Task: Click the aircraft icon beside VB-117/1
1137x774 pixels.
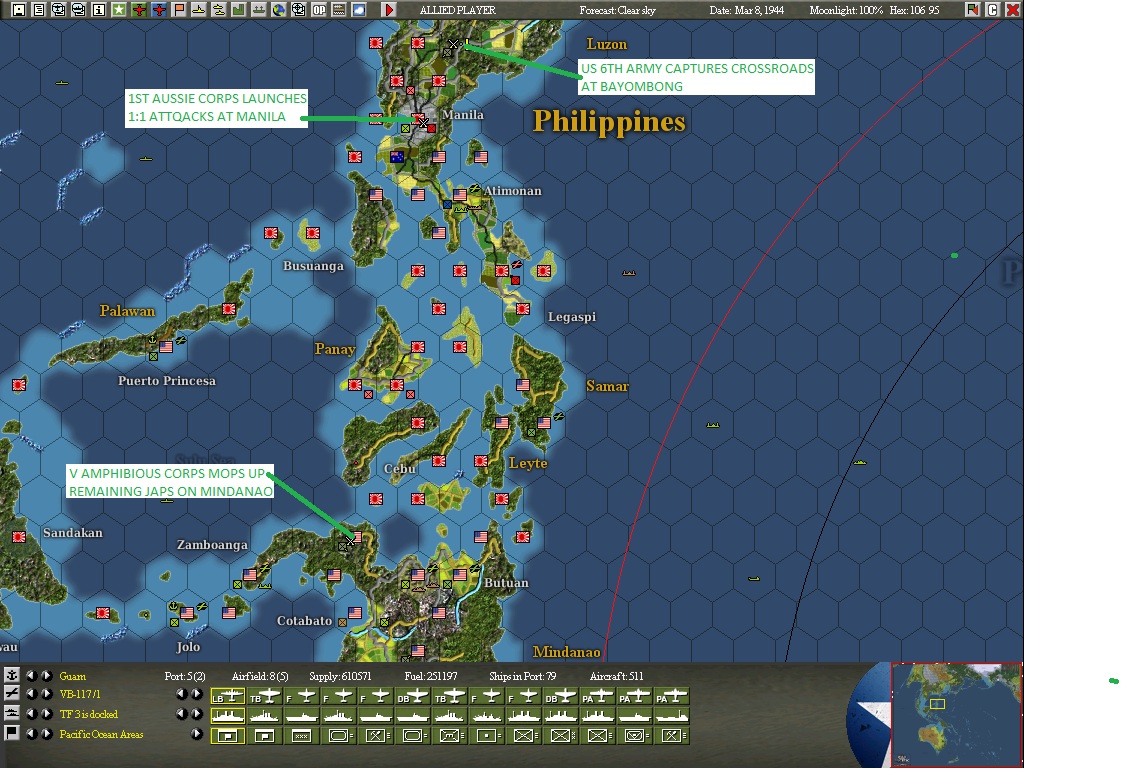Action: click(12, 693)
